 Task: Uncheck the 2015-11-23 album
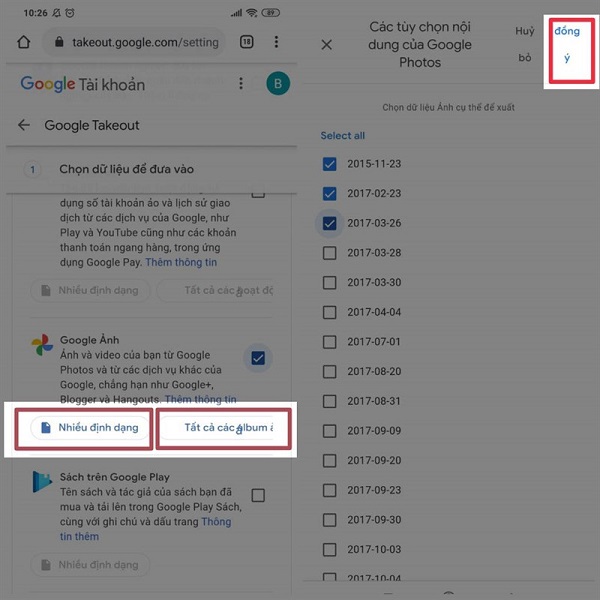pyautogui.click(x=329, y=164)
